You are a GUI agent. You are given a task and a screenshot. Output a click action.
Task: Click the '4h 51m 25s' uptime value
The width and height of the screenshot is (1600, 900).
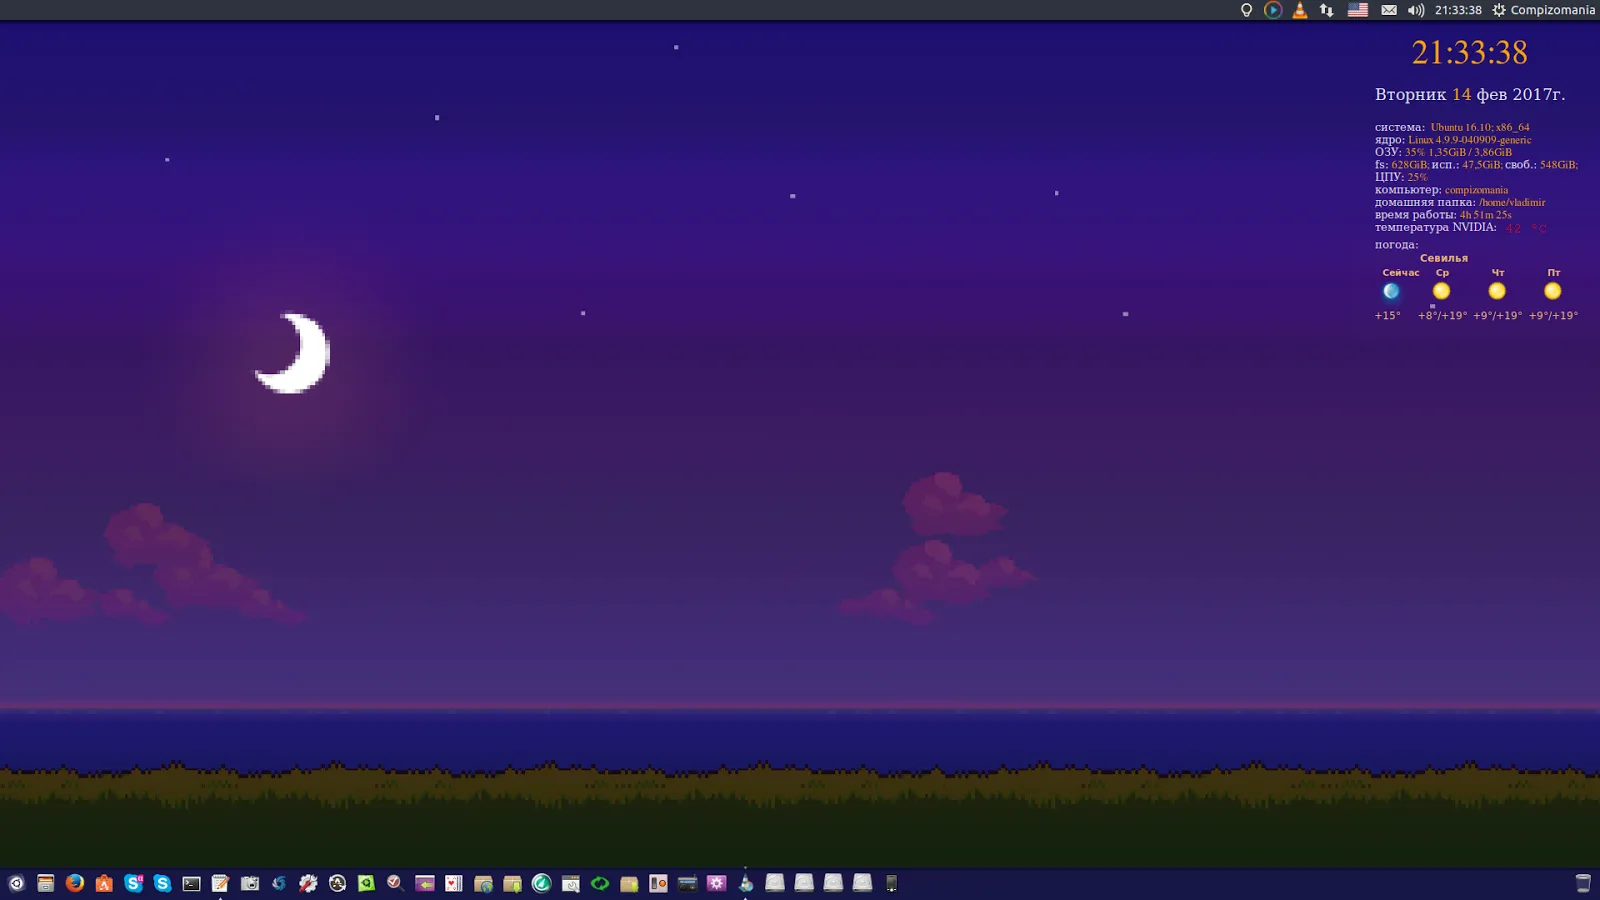click(1486, 215)
